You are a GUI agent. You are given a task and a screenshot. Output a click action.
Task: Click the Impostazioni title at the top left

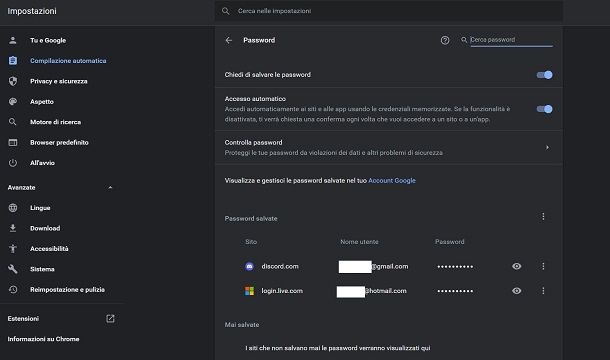click(32, 11)
